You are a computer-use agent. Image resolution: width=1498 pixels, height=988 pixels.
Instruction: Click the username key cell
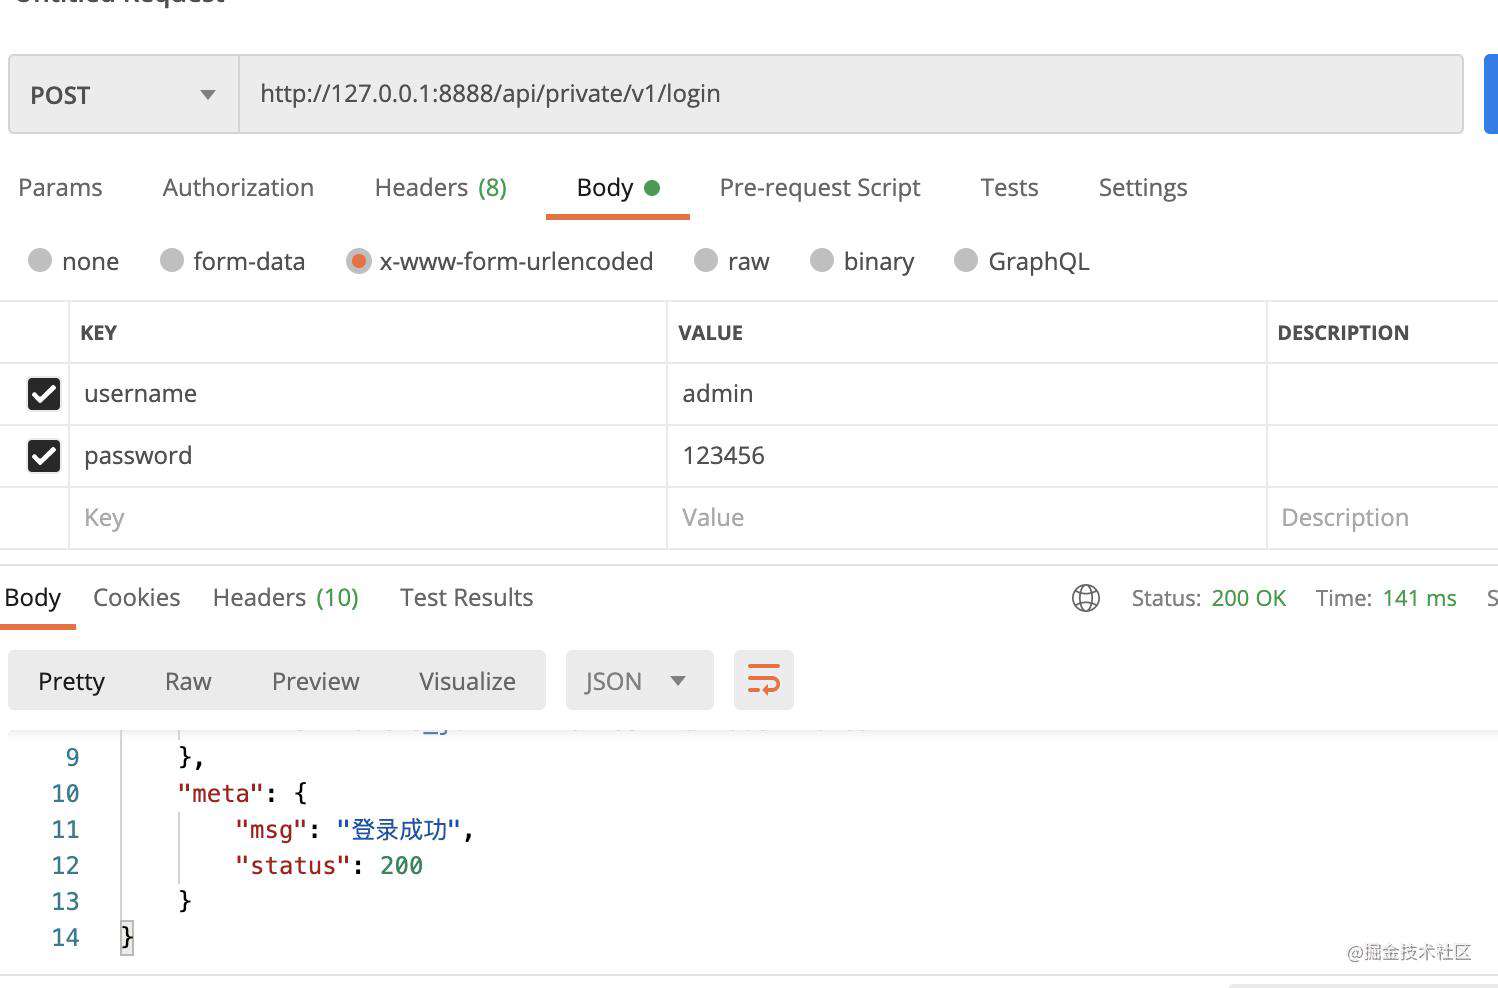point(368,394)
